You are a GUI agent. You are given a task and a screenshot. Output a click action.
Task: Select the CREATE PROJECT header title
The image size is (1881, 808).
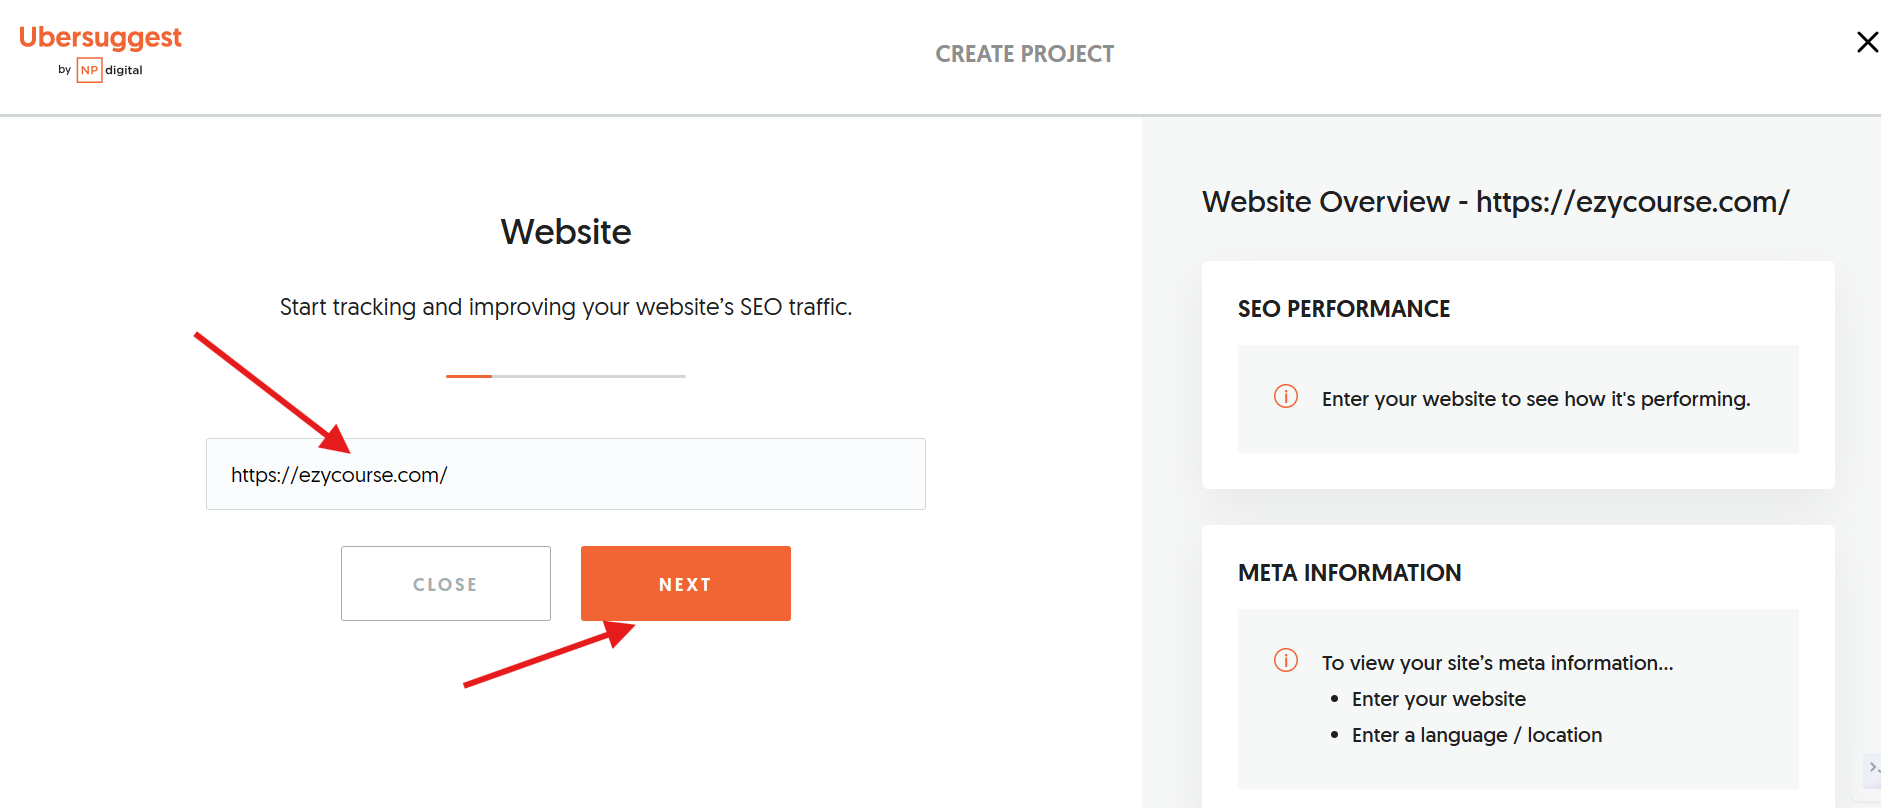(1025, 54)
